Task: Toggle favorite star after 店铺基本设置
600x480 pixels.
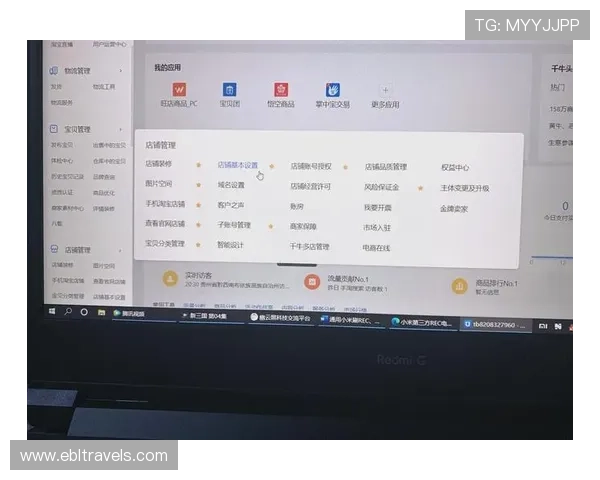Action: tap(272, 167)
